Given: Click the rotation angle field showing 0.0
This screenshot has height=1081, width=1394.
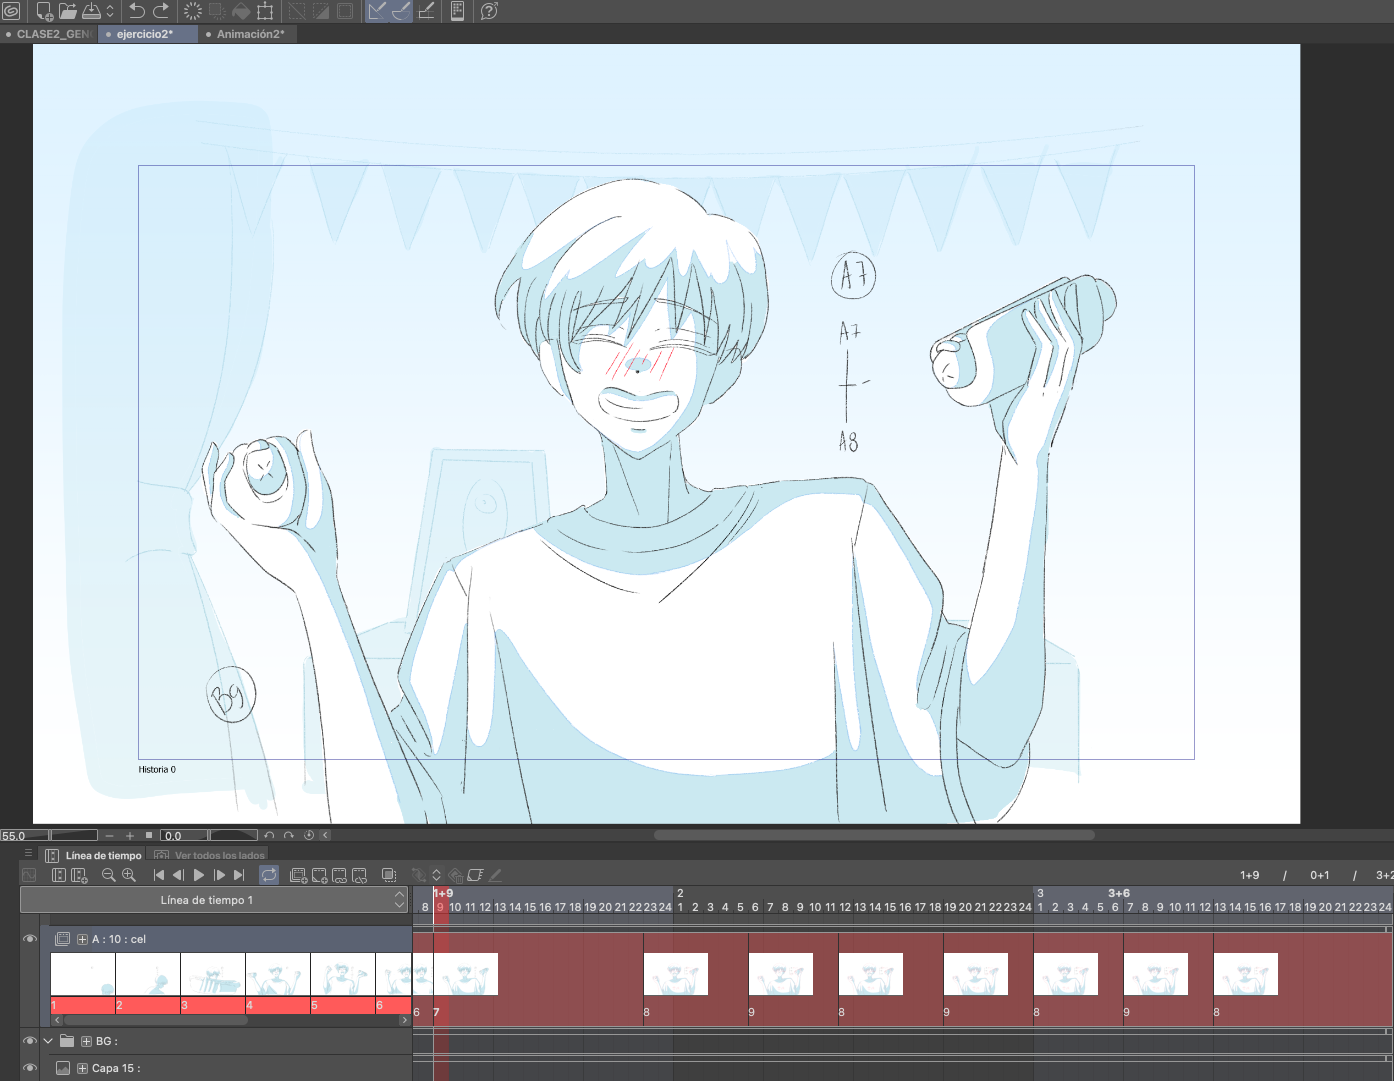Looking at the screenshot, I should [184, 835].
